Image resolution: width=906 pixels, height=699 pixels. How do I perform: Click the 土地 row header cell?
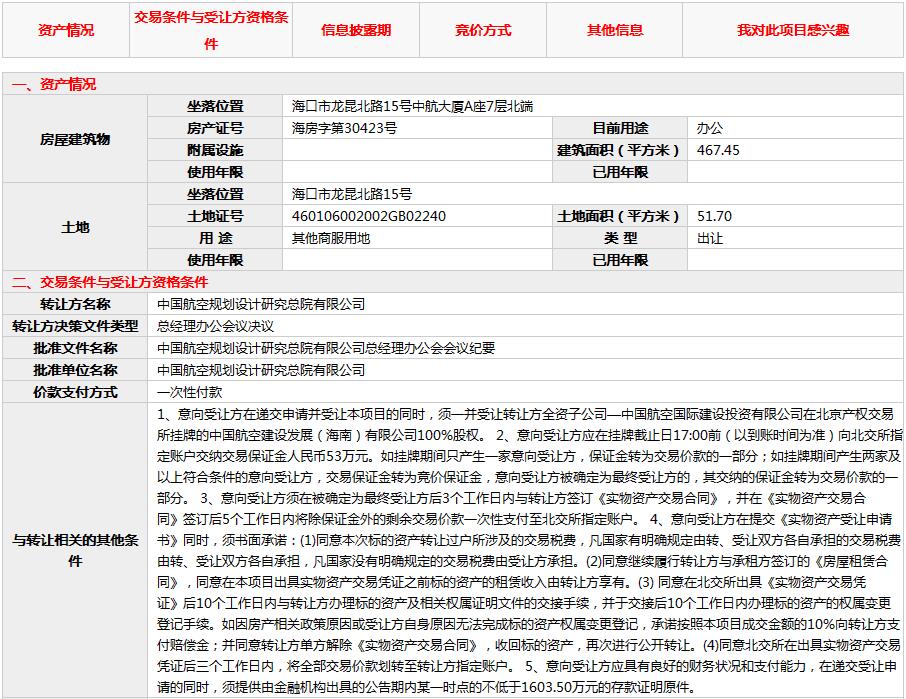click(x=75, y=227)
